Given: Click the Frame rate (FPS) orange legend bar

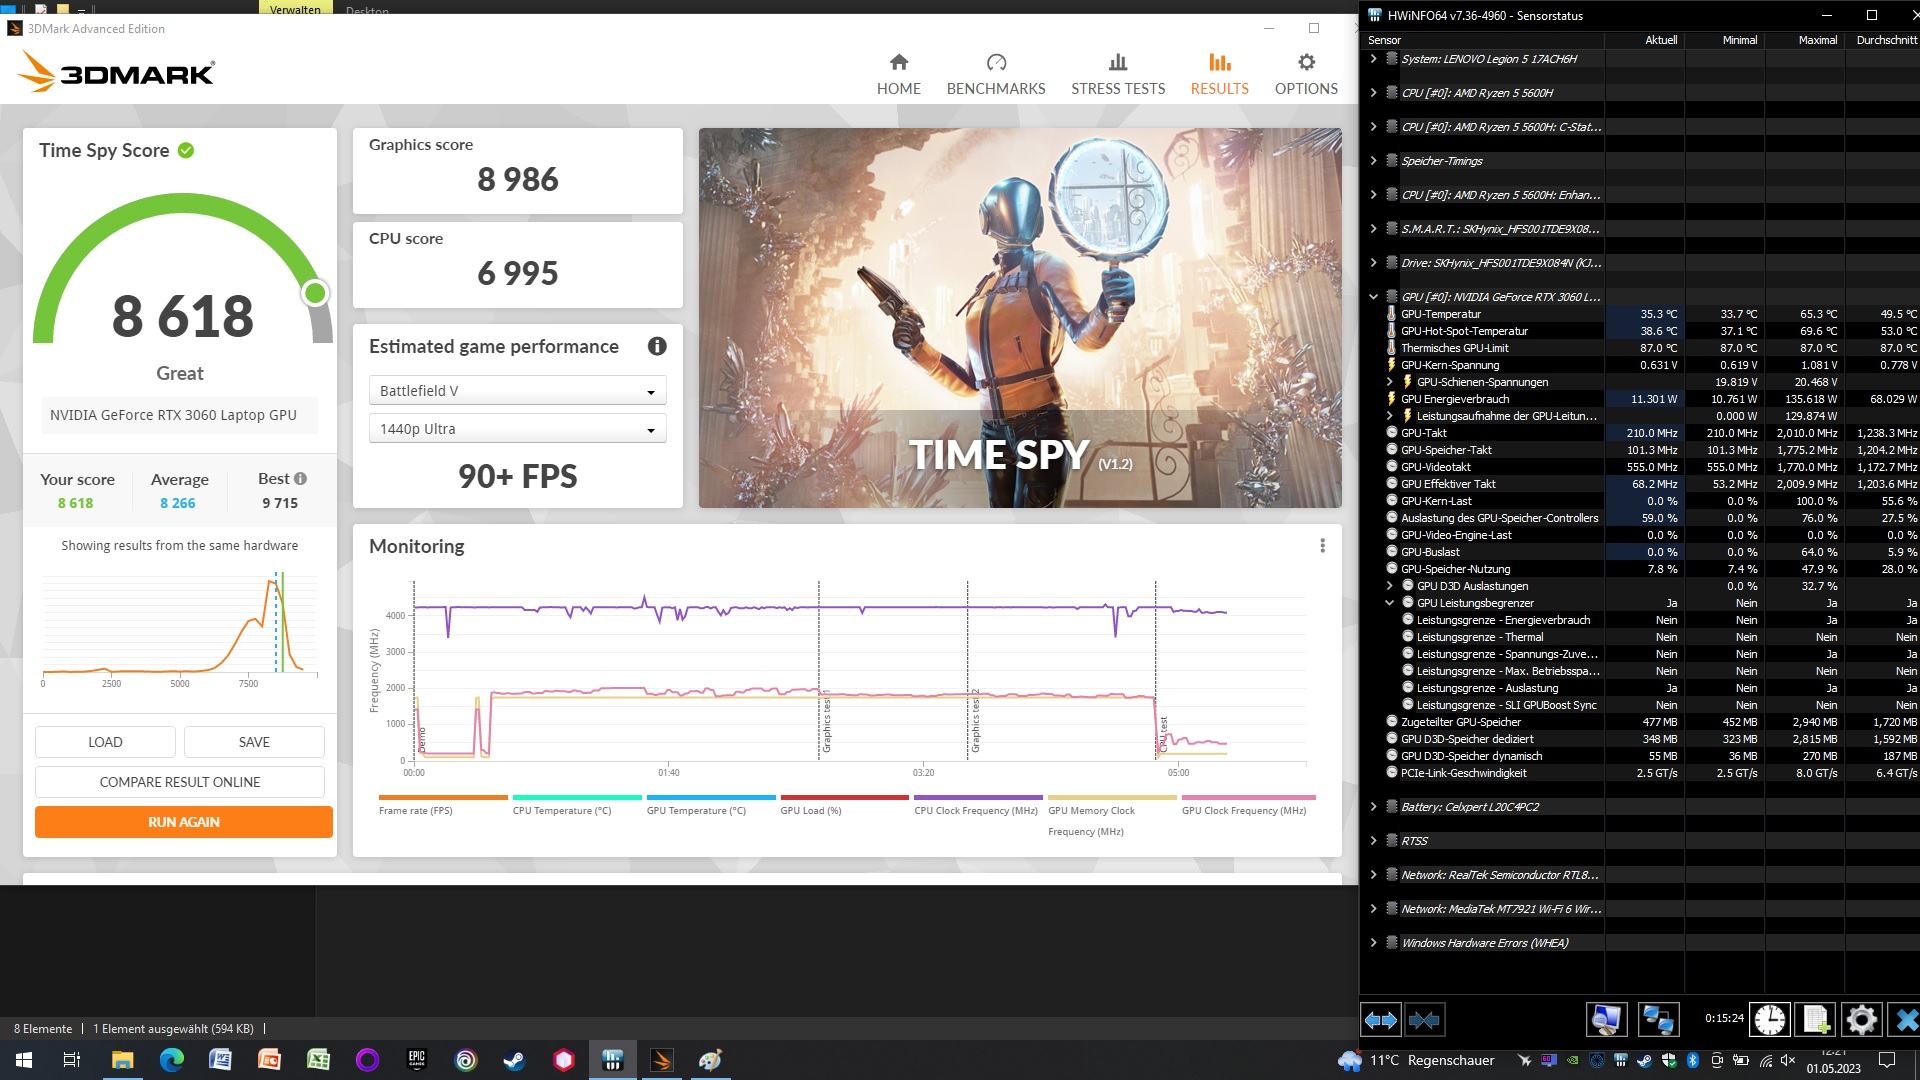Looking at the screenshot, I should click(x=443, y=797).
